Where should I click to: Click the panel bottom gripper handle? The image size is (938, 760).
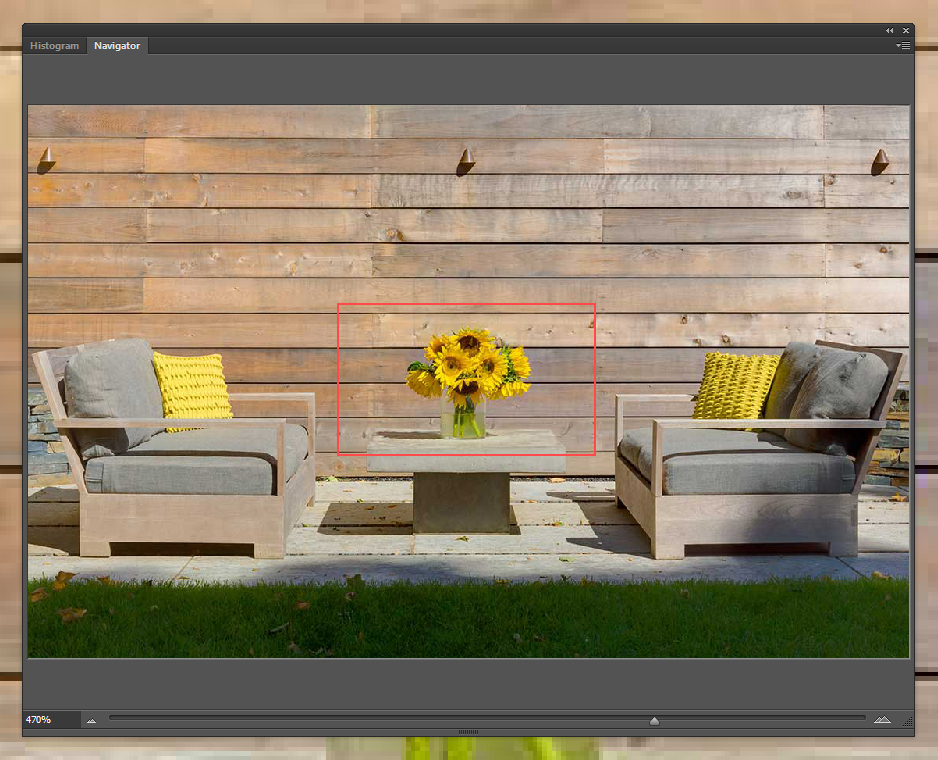468,732
